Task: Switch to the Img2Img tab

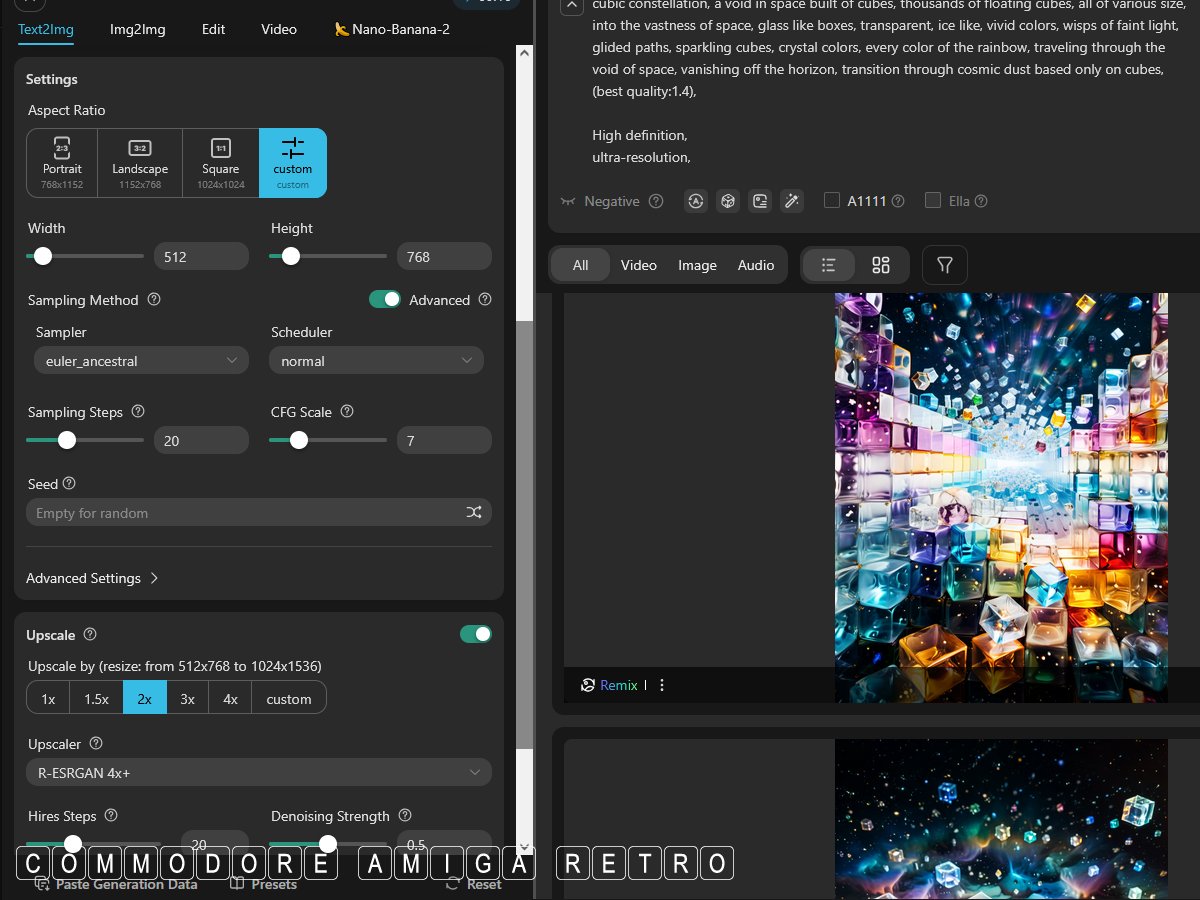Action: coord(138,29)
